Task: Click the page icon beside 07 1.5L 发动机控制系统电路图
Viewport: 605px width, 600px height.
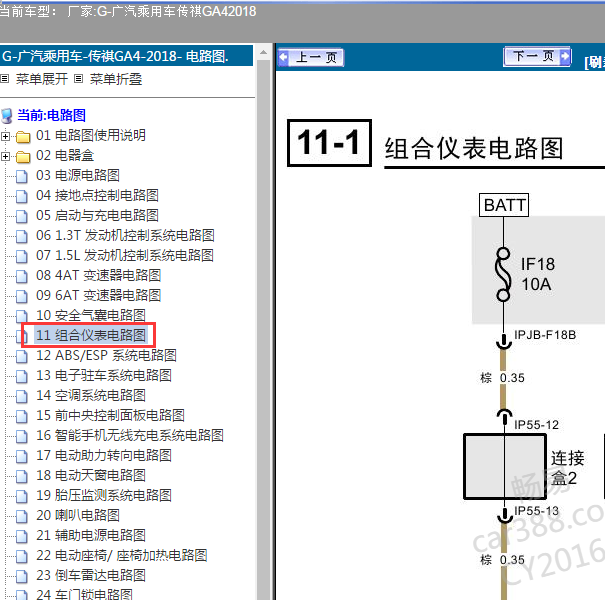Action: pyautogui.click(x=22, y=256)
